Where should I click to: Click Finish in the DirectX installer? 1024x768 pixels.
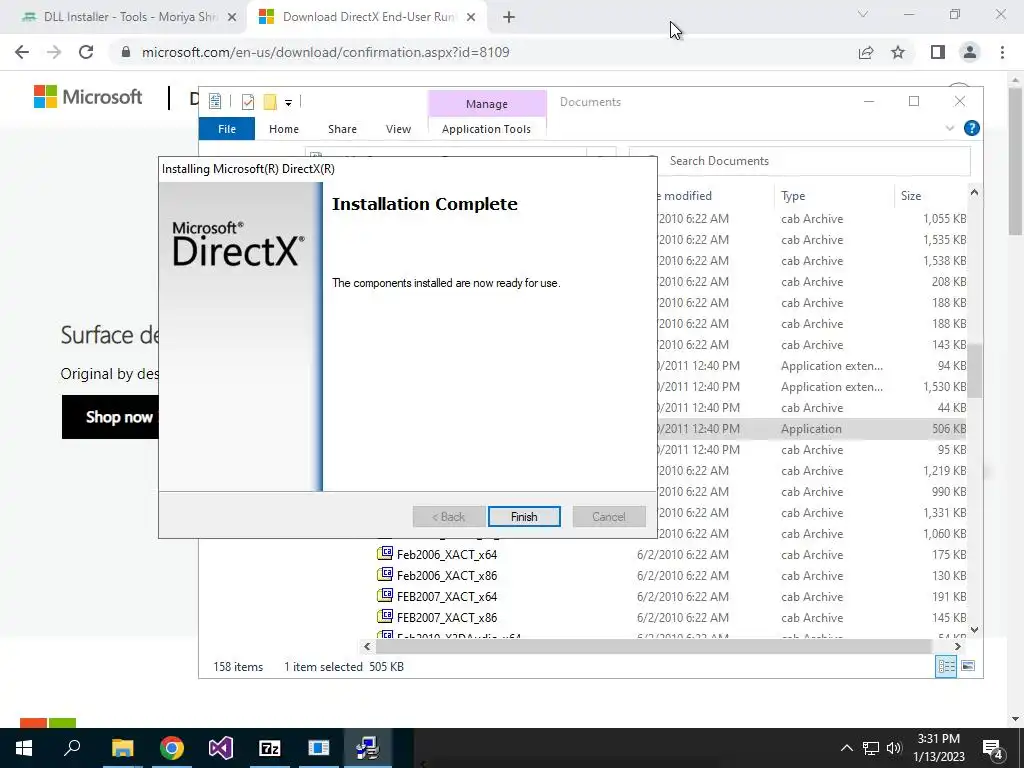pyautogui.click(x=524, y=517)
